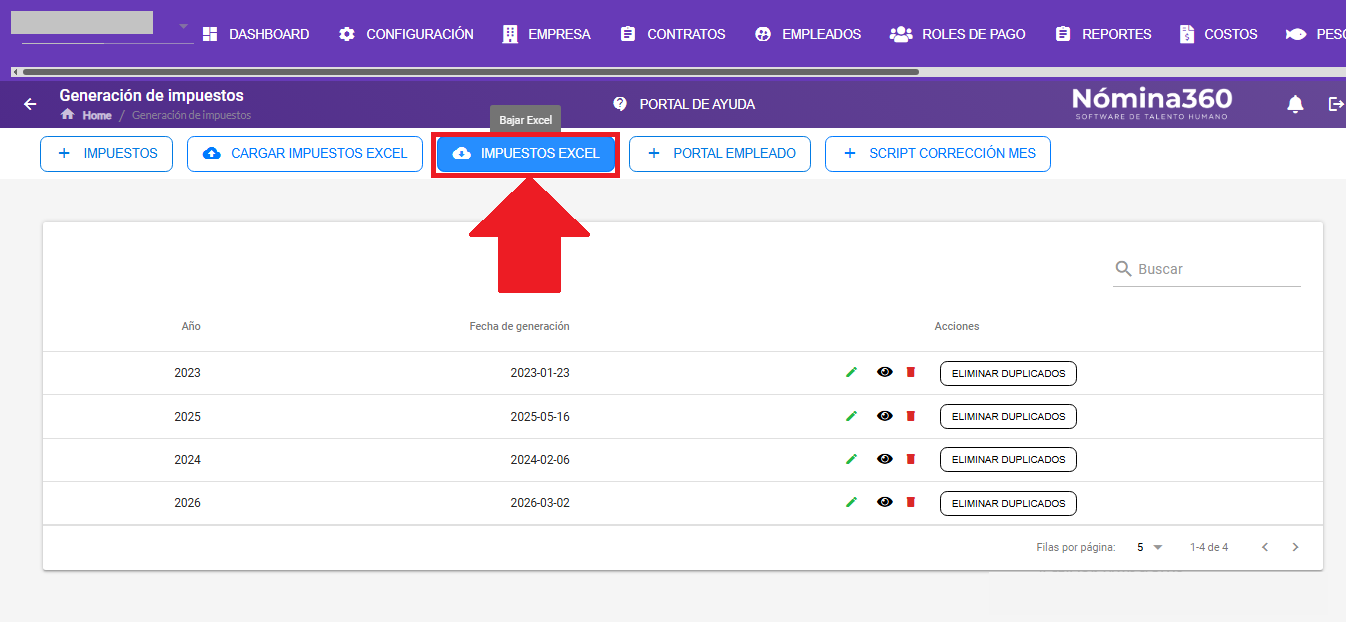Open the notifications bell
The width and height of the screenshot is (1346, 622).
1295,104
